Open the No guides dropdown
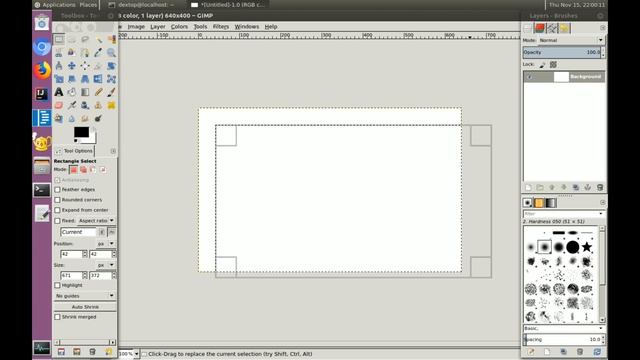640x360 pixels. (85, 296)
